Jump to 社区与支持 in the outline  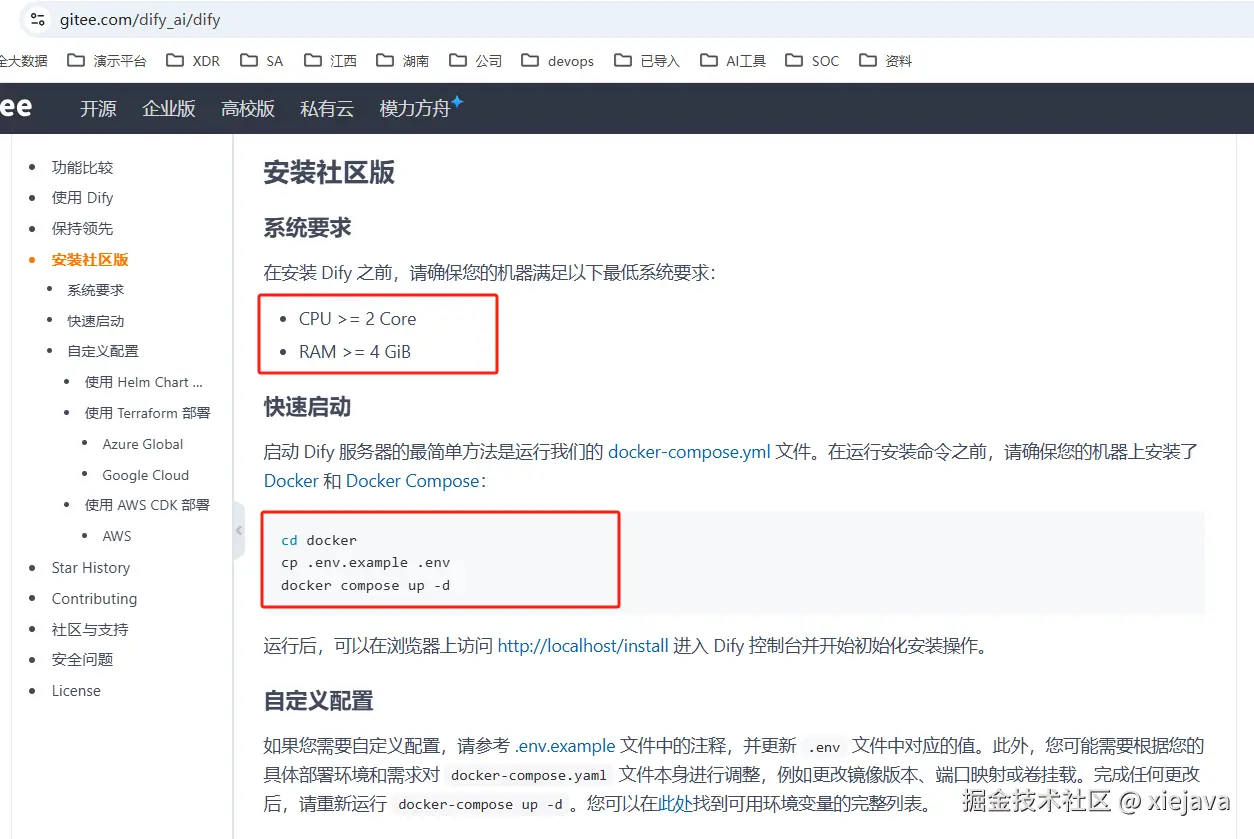coord(90,629)
